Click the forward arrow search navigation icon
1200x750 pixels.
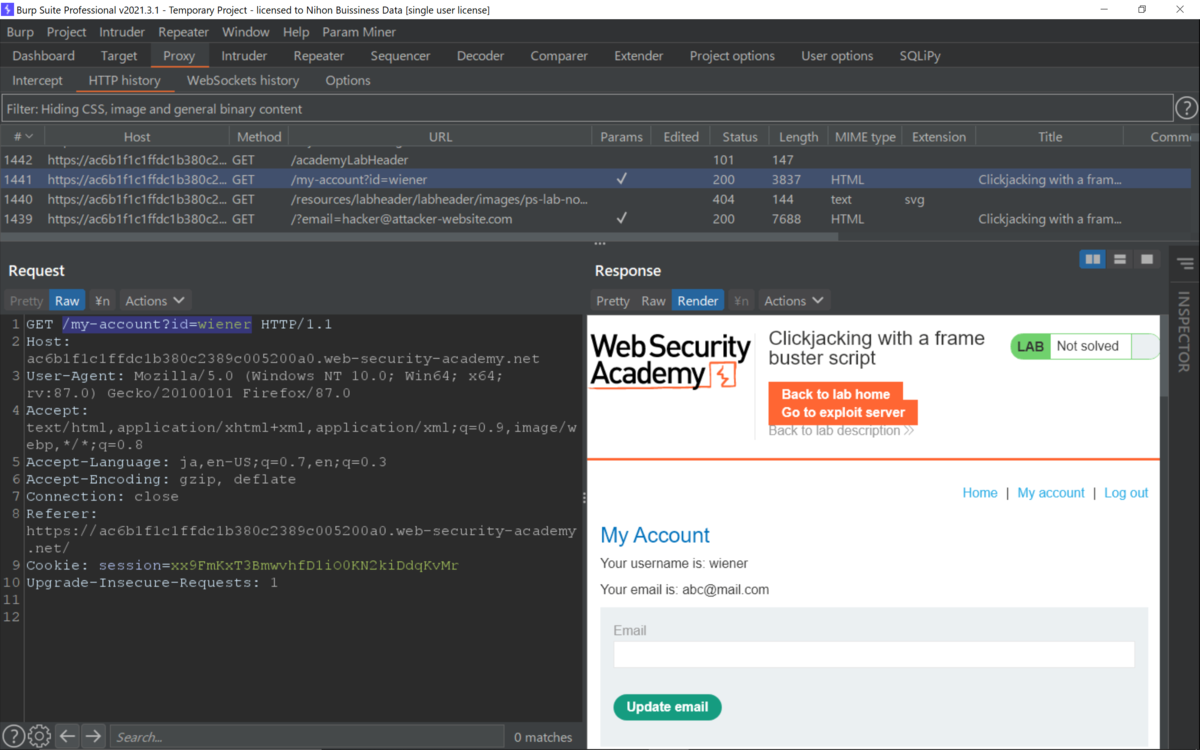pyautogui.click(x=92, y=736)
